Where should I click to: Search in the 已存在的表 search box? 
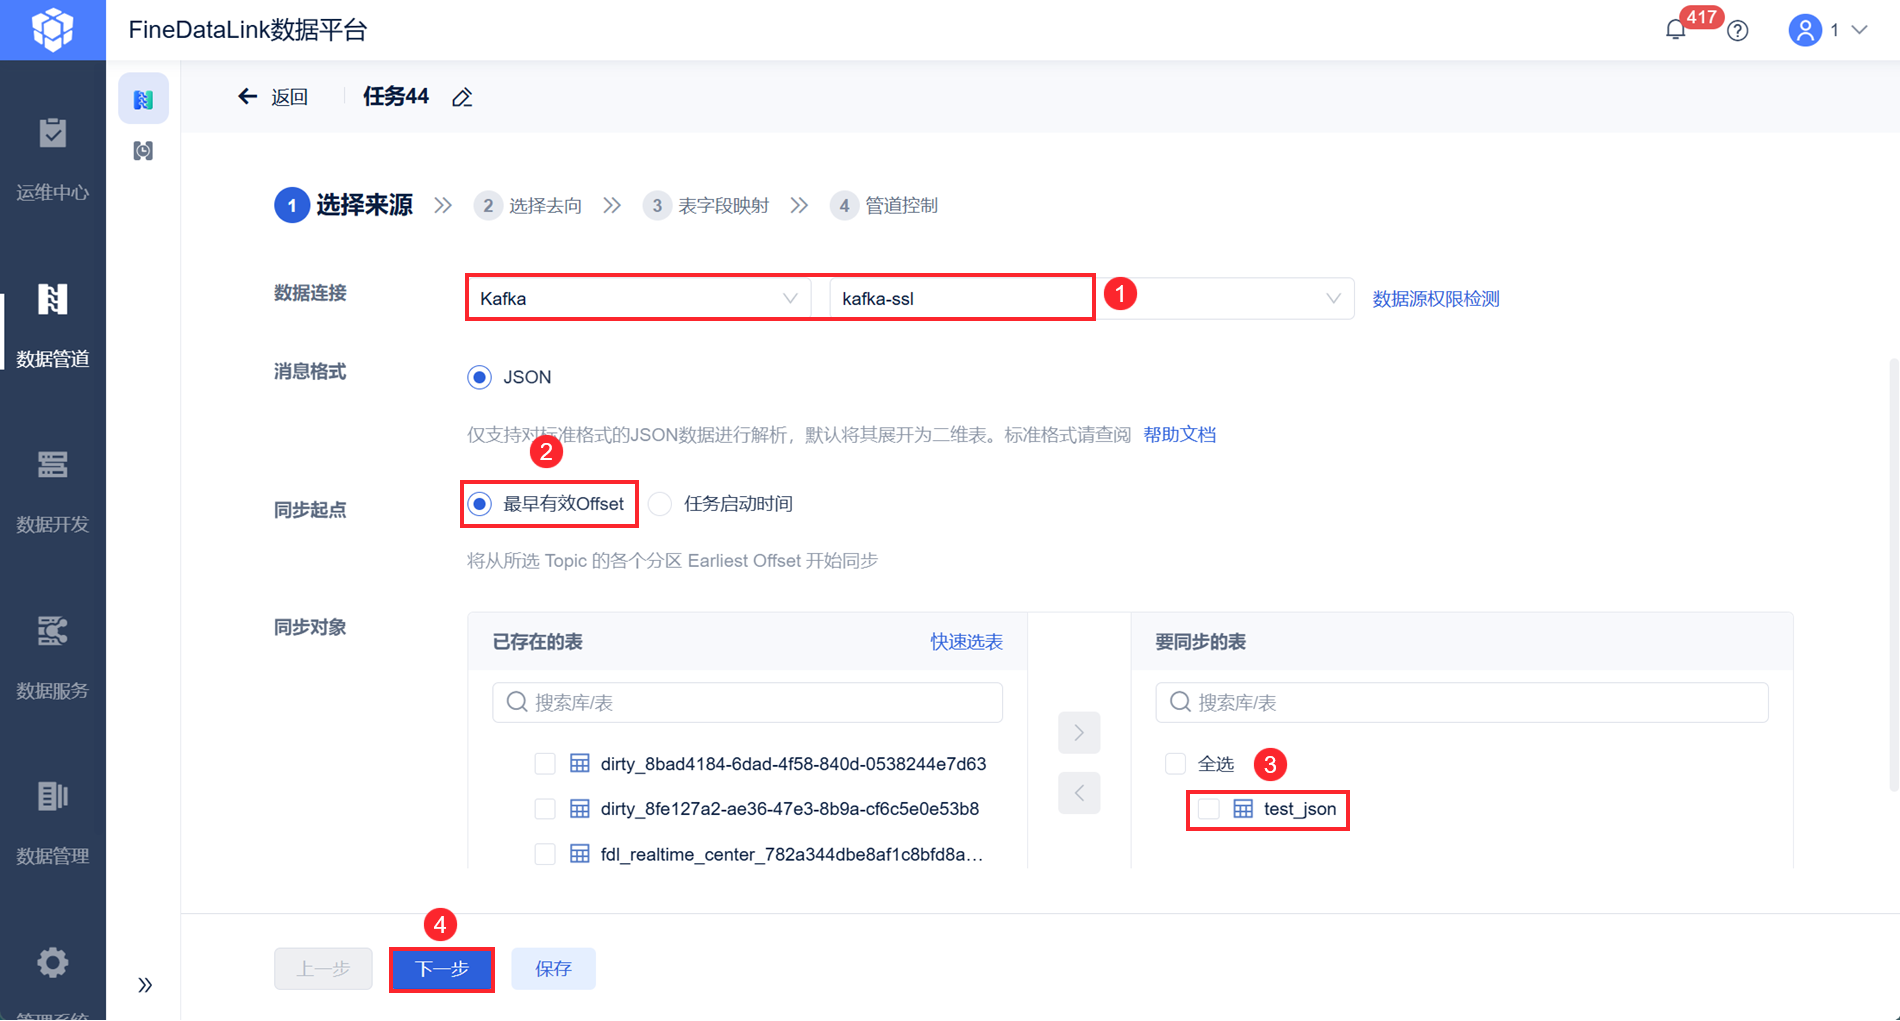tap(747, 702)
